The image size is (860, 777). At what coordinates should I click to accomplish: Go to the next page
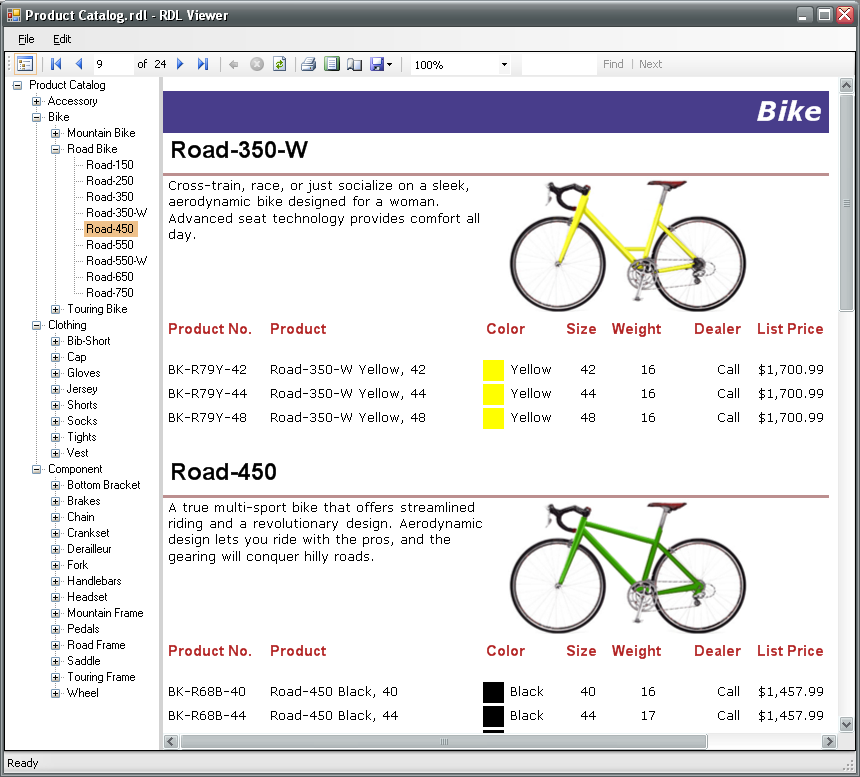click(180, 64)
